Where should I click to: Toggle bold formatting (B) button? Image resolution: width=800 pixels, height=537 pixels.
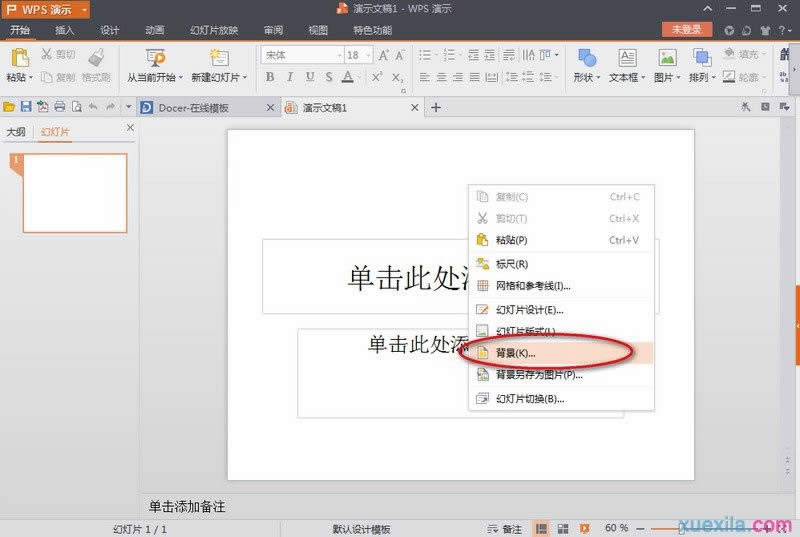[269, 77]
